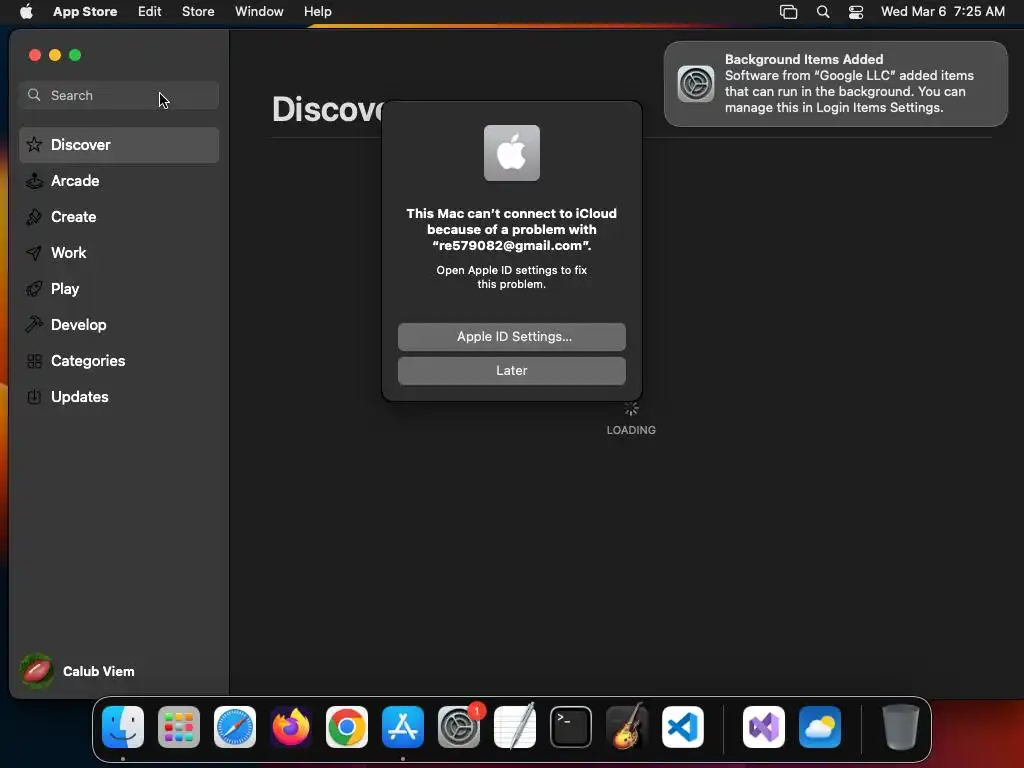
Task: Close the App Store window
Action: [35, 56]
